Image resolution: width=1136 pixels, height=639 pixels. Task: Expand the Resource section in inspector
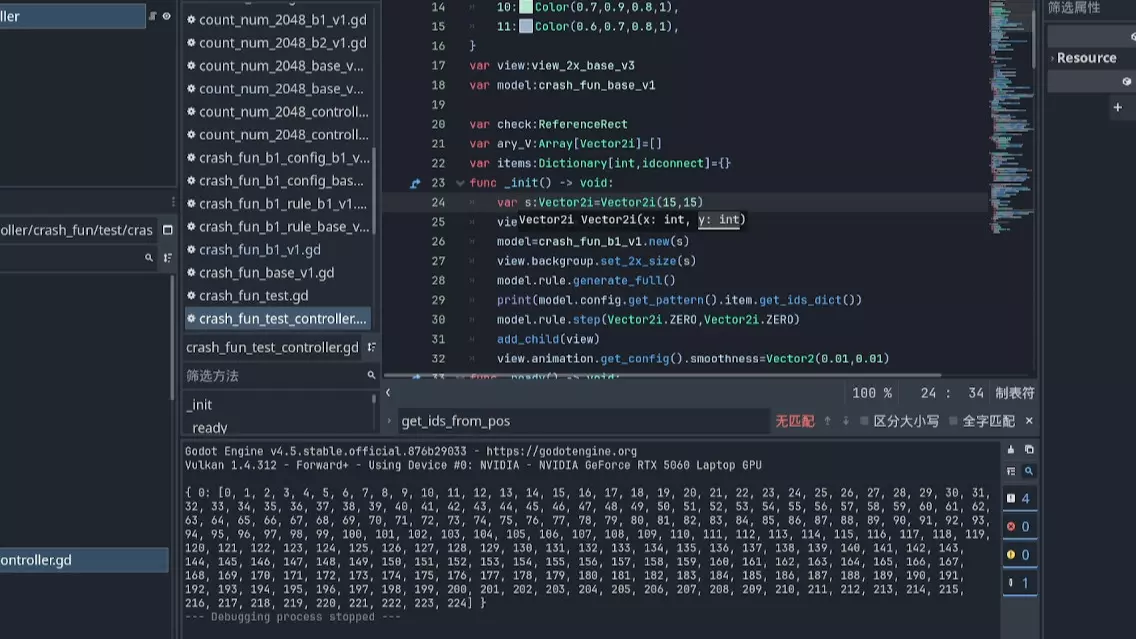(1085, 58)
